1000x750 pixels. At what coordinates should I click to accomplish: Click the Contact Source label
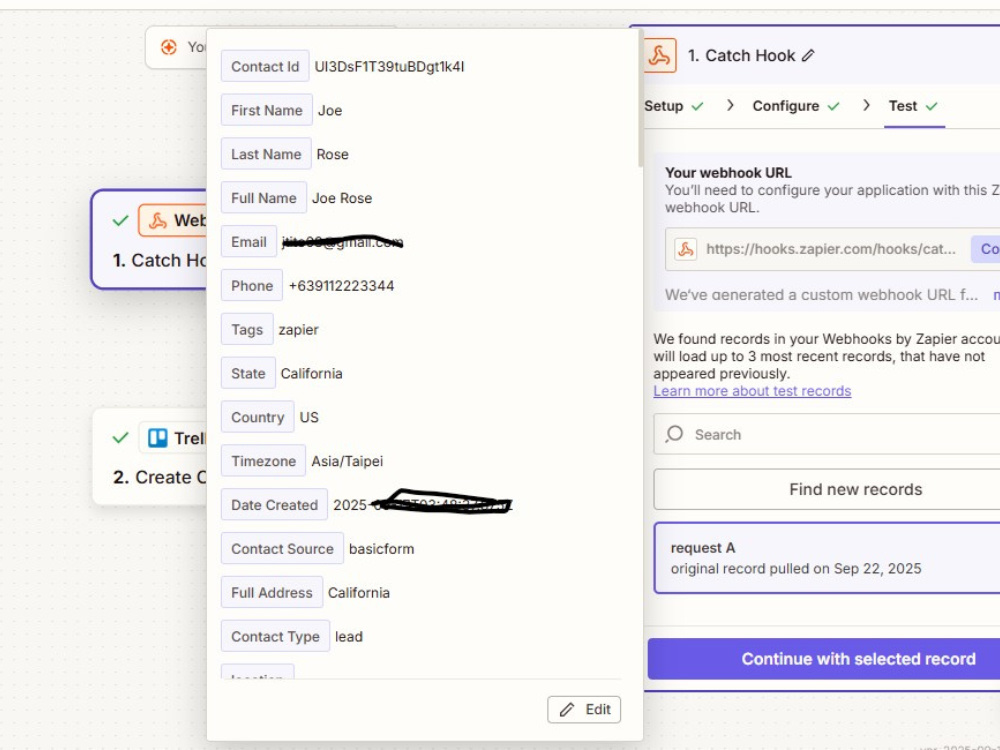[x=282, y=549]
